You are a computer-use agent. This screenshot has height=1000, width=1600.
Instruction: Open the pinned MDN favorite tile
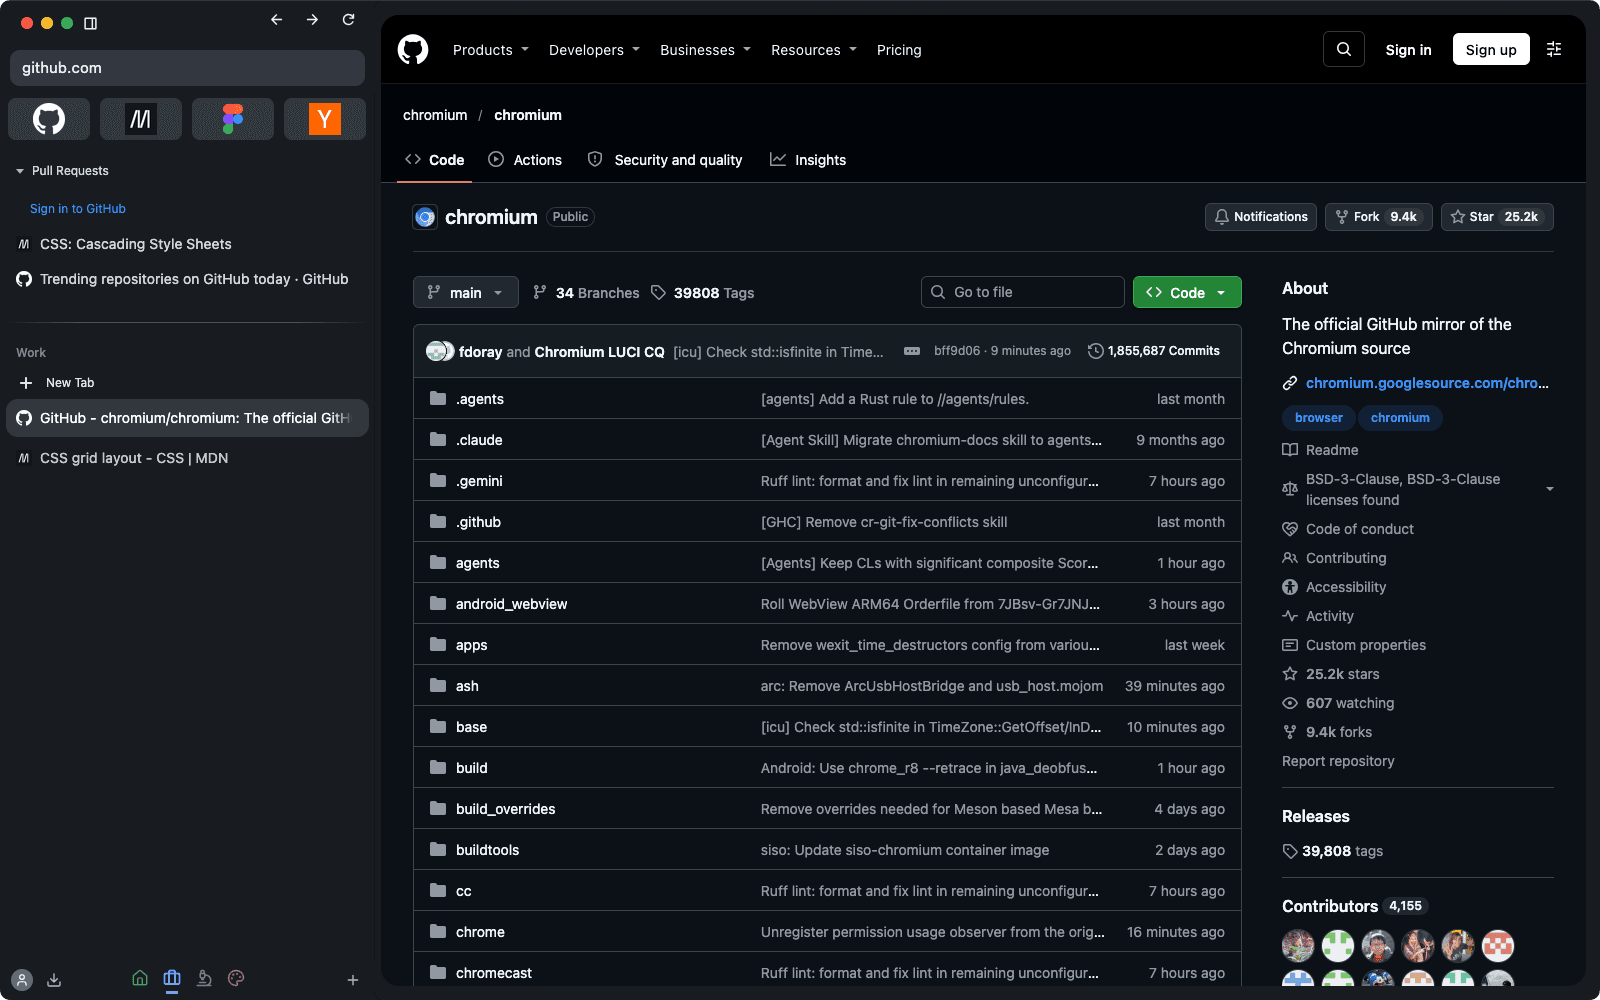(141, 119)
